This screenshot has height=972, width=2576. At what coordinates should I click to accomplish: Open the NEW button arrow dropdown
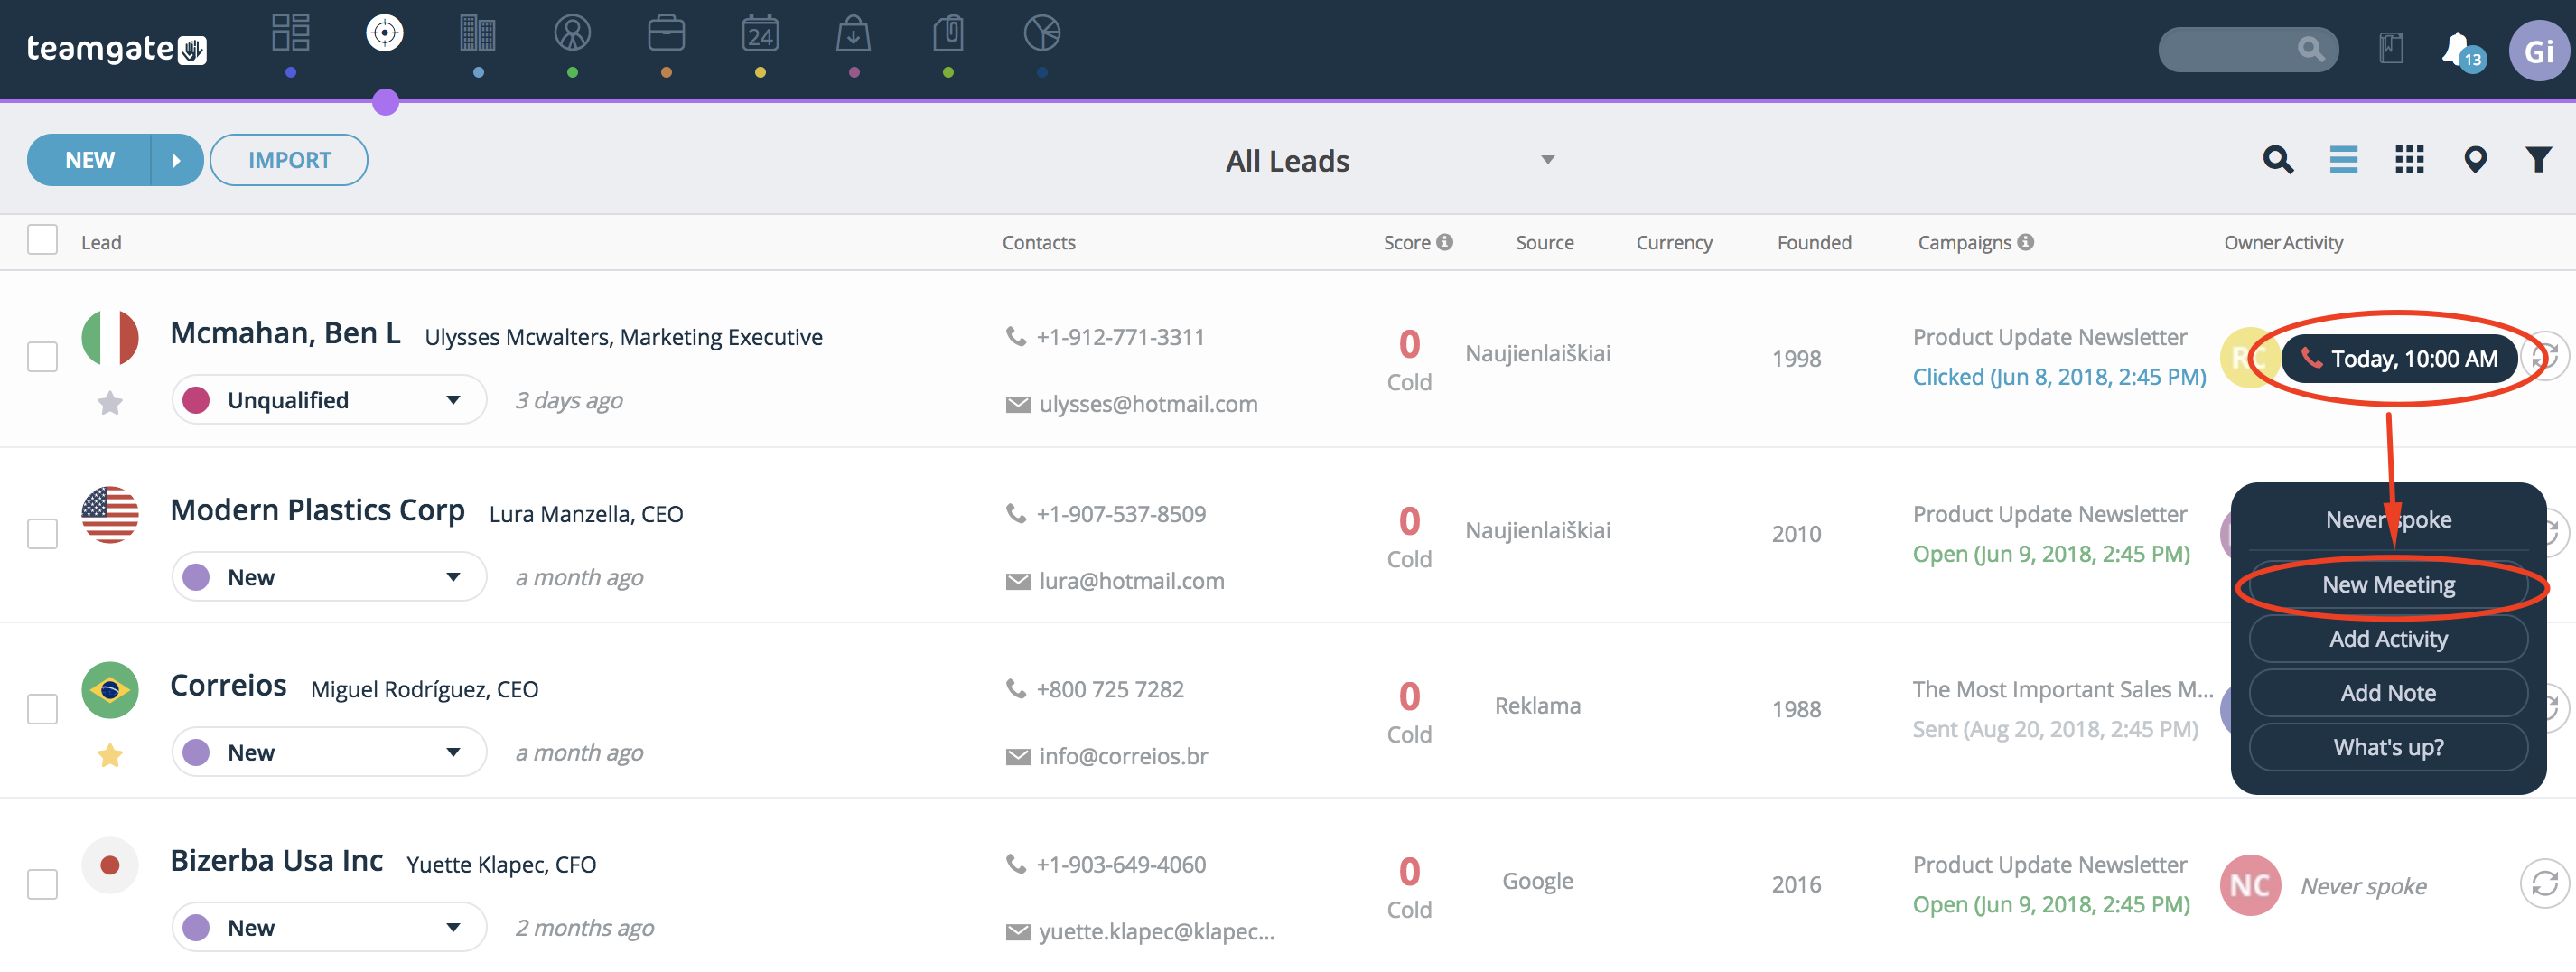click(177, 160)
